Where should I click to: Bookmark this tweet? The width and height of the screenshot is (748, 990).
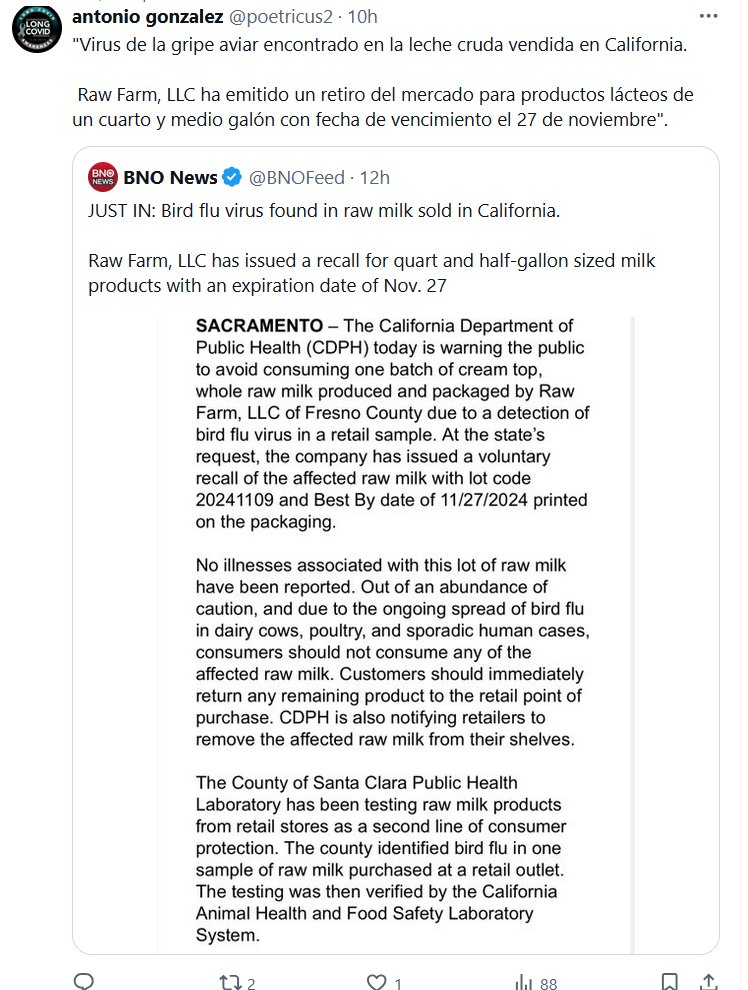[671, 982]
